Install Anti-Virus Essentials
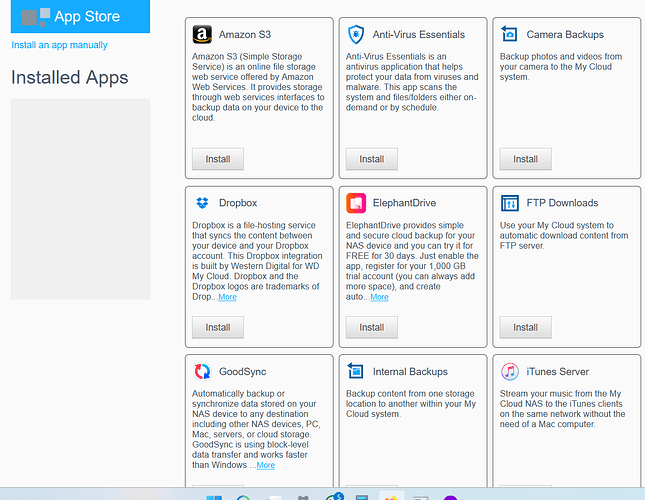This screenshot has height=500, width=645. click(x=372, y=158)
